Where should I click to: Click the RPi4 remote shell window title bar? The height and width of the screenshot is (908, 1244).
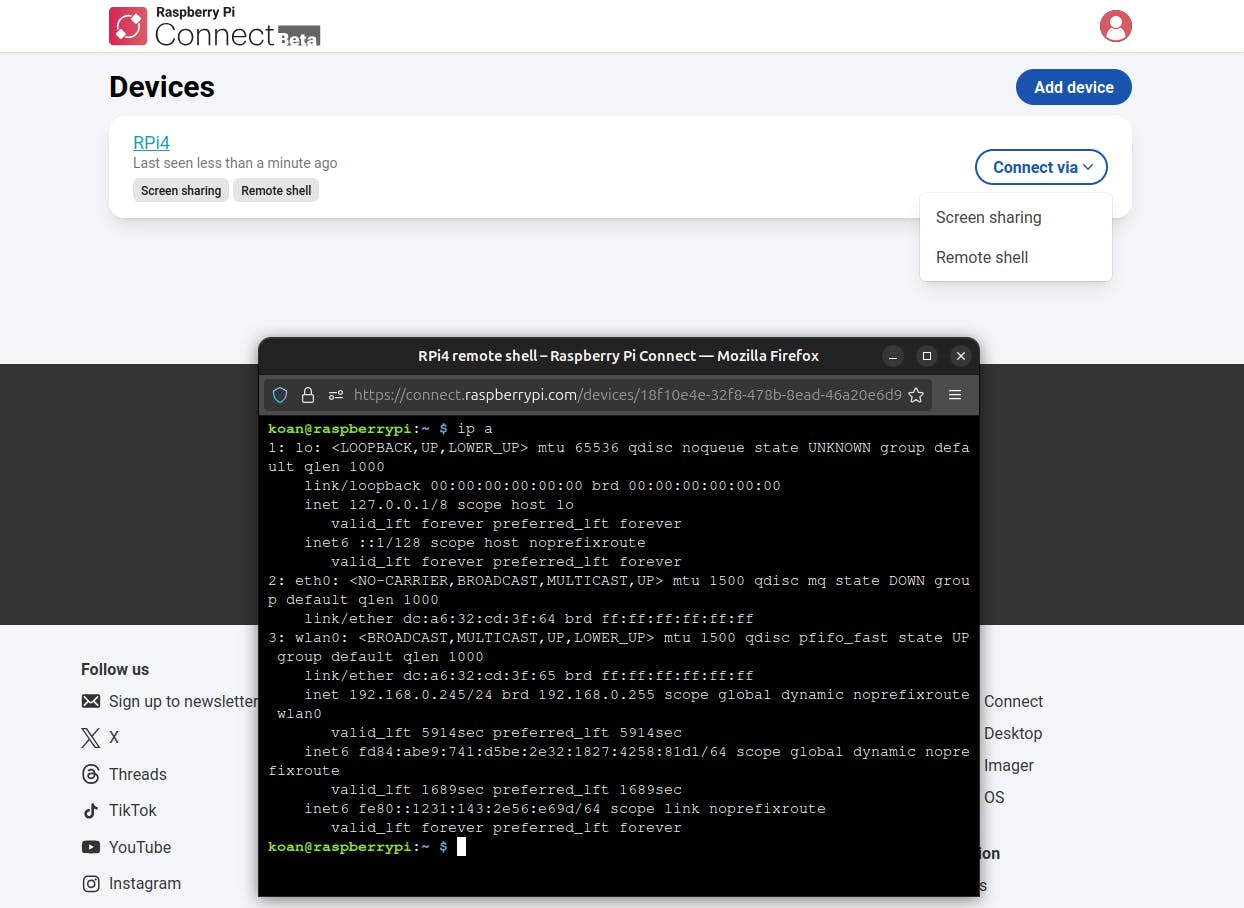[618, 356]
